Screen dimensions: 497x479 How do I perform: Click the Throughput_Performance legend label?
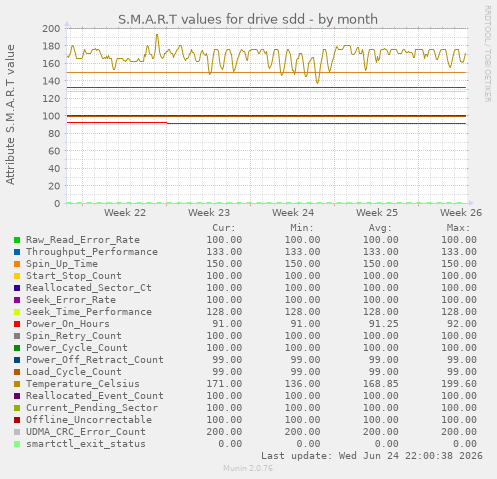pyautogui.click(x=92, y=252)
